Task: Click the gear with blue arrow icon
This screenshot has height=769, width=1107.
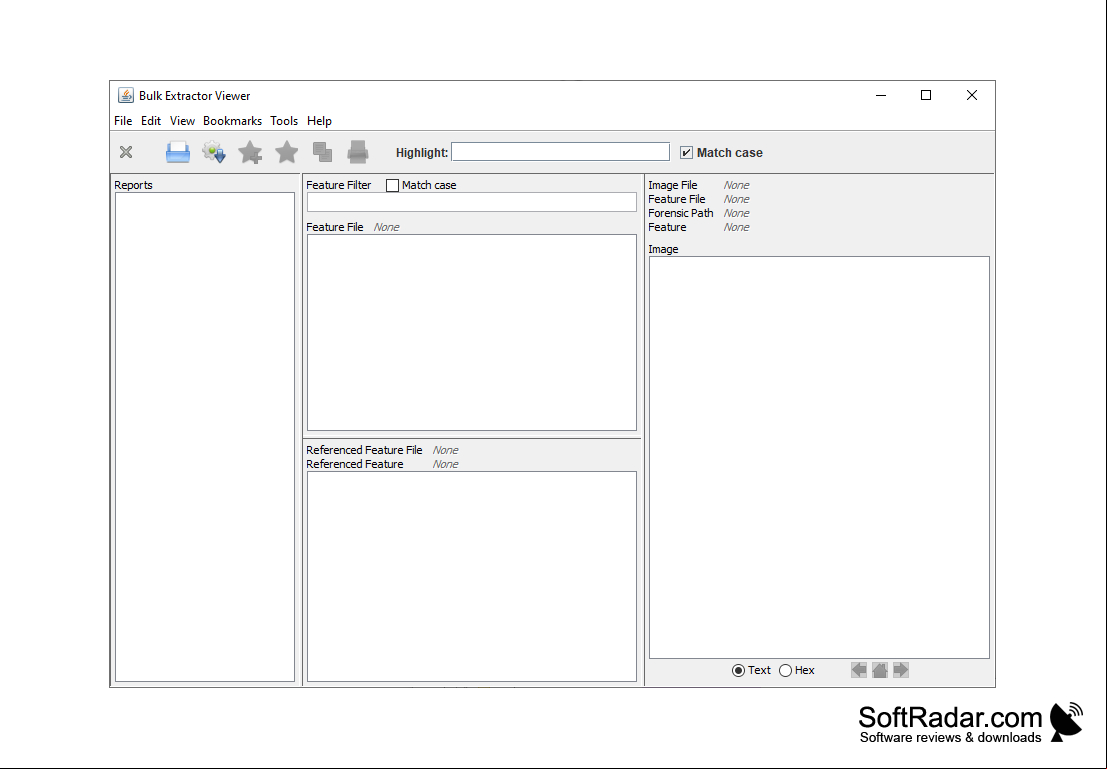Action: (x=214, y=152)
